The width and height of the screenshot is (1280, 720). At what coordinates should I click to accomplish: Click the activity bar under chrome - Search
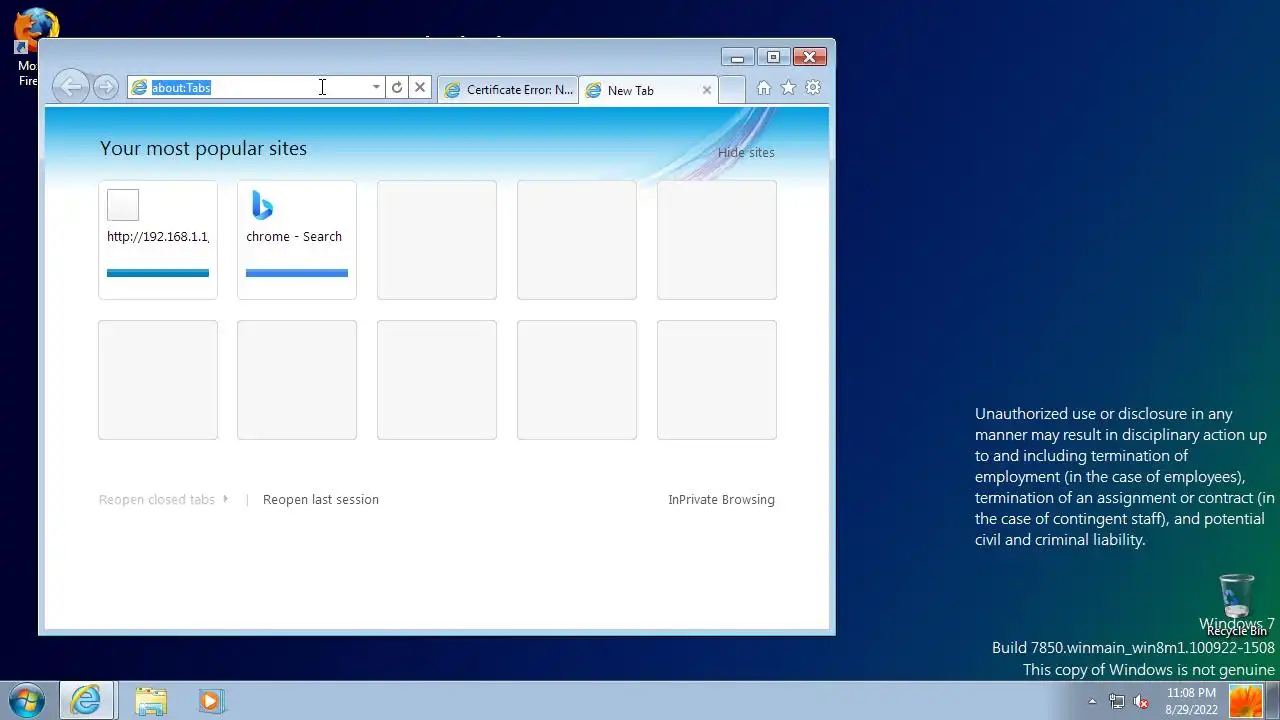297,273
